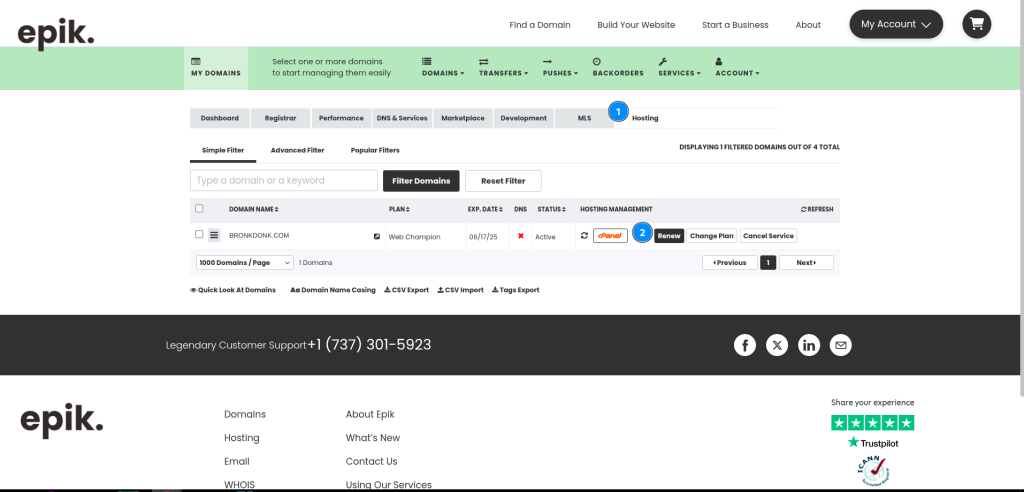Click the ICANN accredited badge

point(872,470)
